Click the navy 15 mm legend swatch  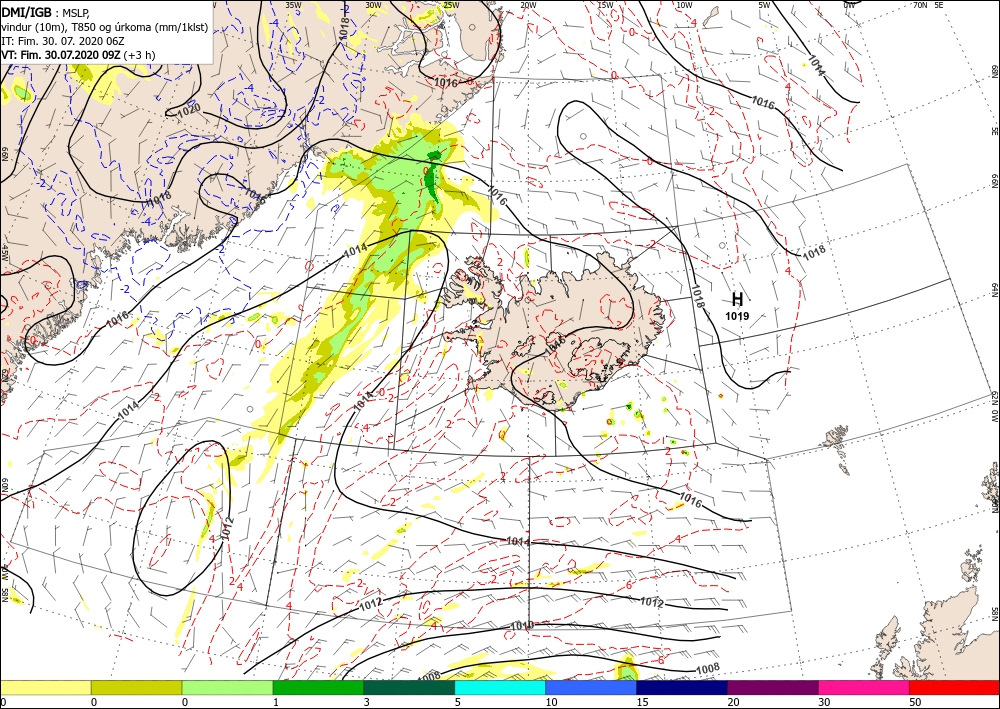[x=682, y=687]
